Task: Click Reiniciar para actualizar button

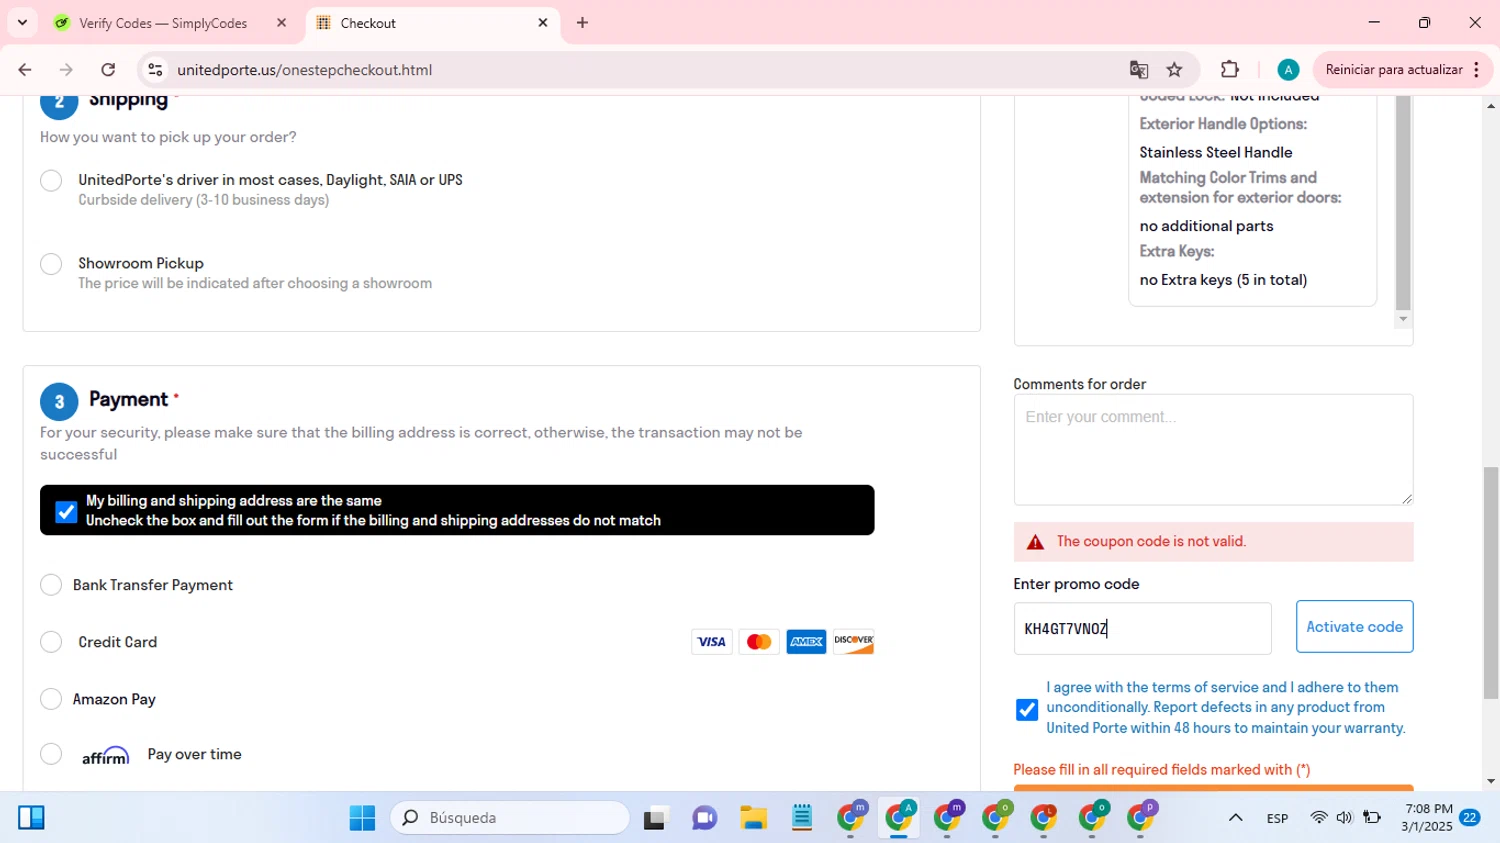Action: 1393,70
